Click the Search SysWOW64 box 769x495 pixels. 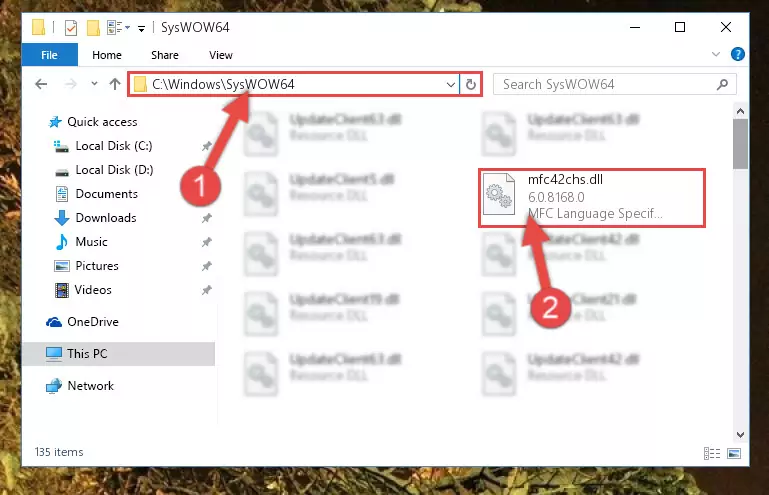(614, 84)
